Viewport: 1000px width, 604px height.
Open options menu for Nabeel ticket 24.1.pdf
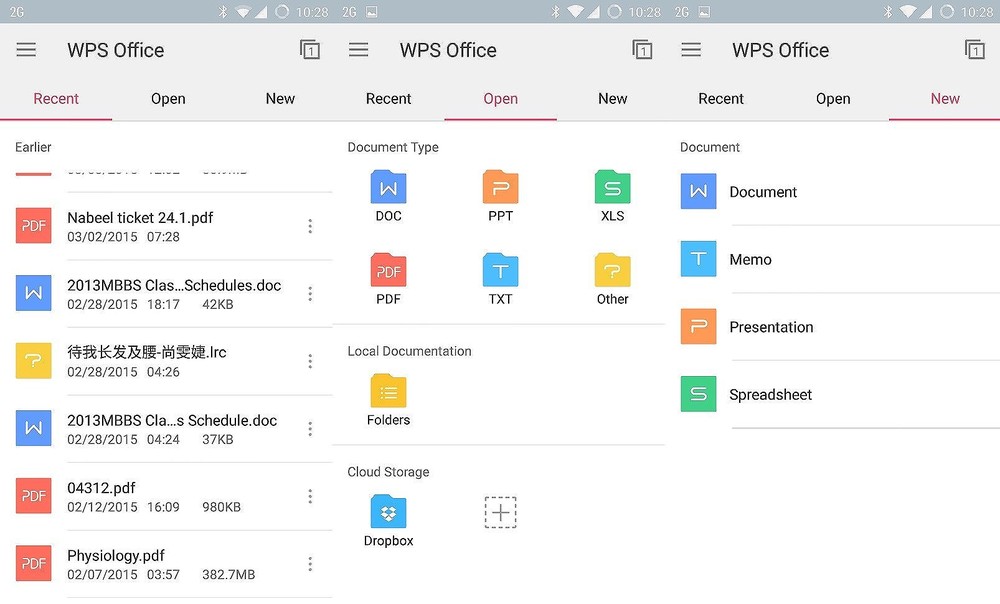[x=310, y=227]
